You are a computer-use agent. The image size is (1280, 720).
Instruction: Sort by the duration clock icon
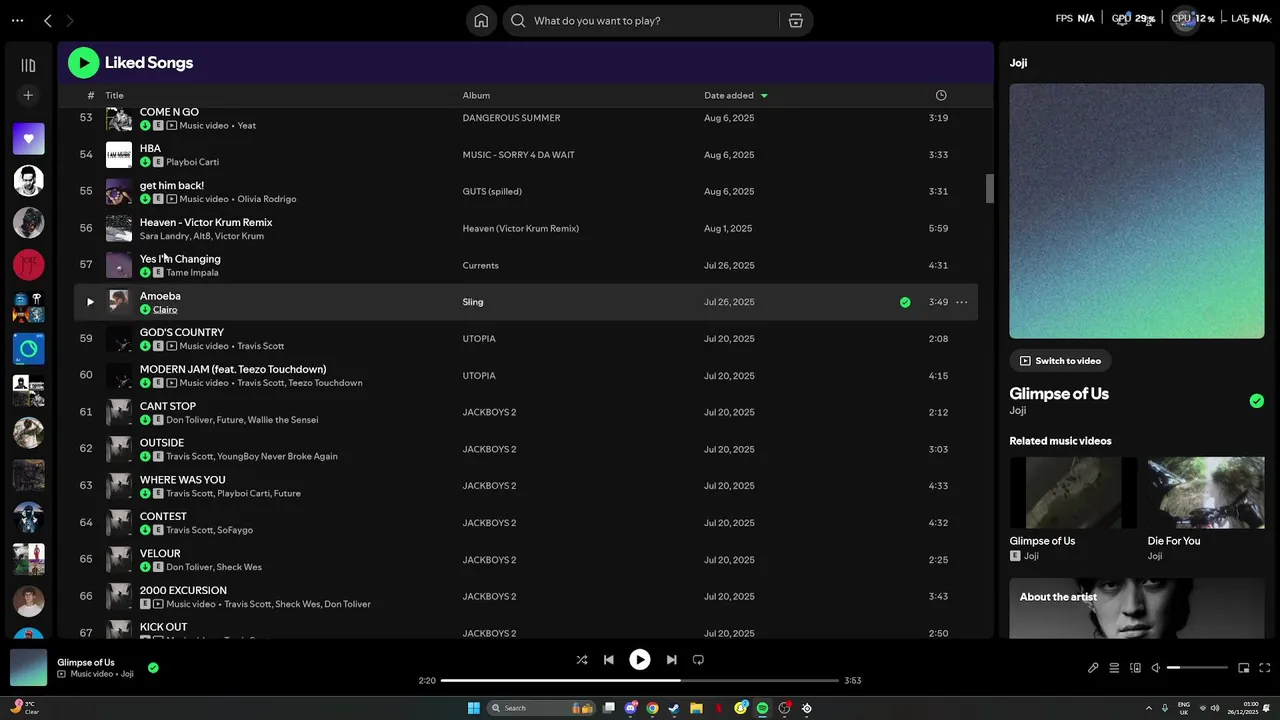pos(941,96)
